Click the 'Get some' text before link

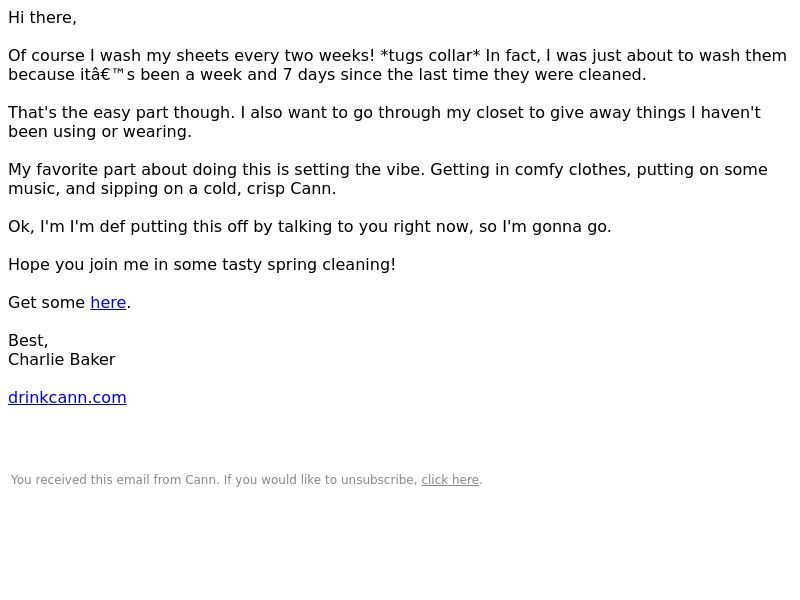pos(46,303)
